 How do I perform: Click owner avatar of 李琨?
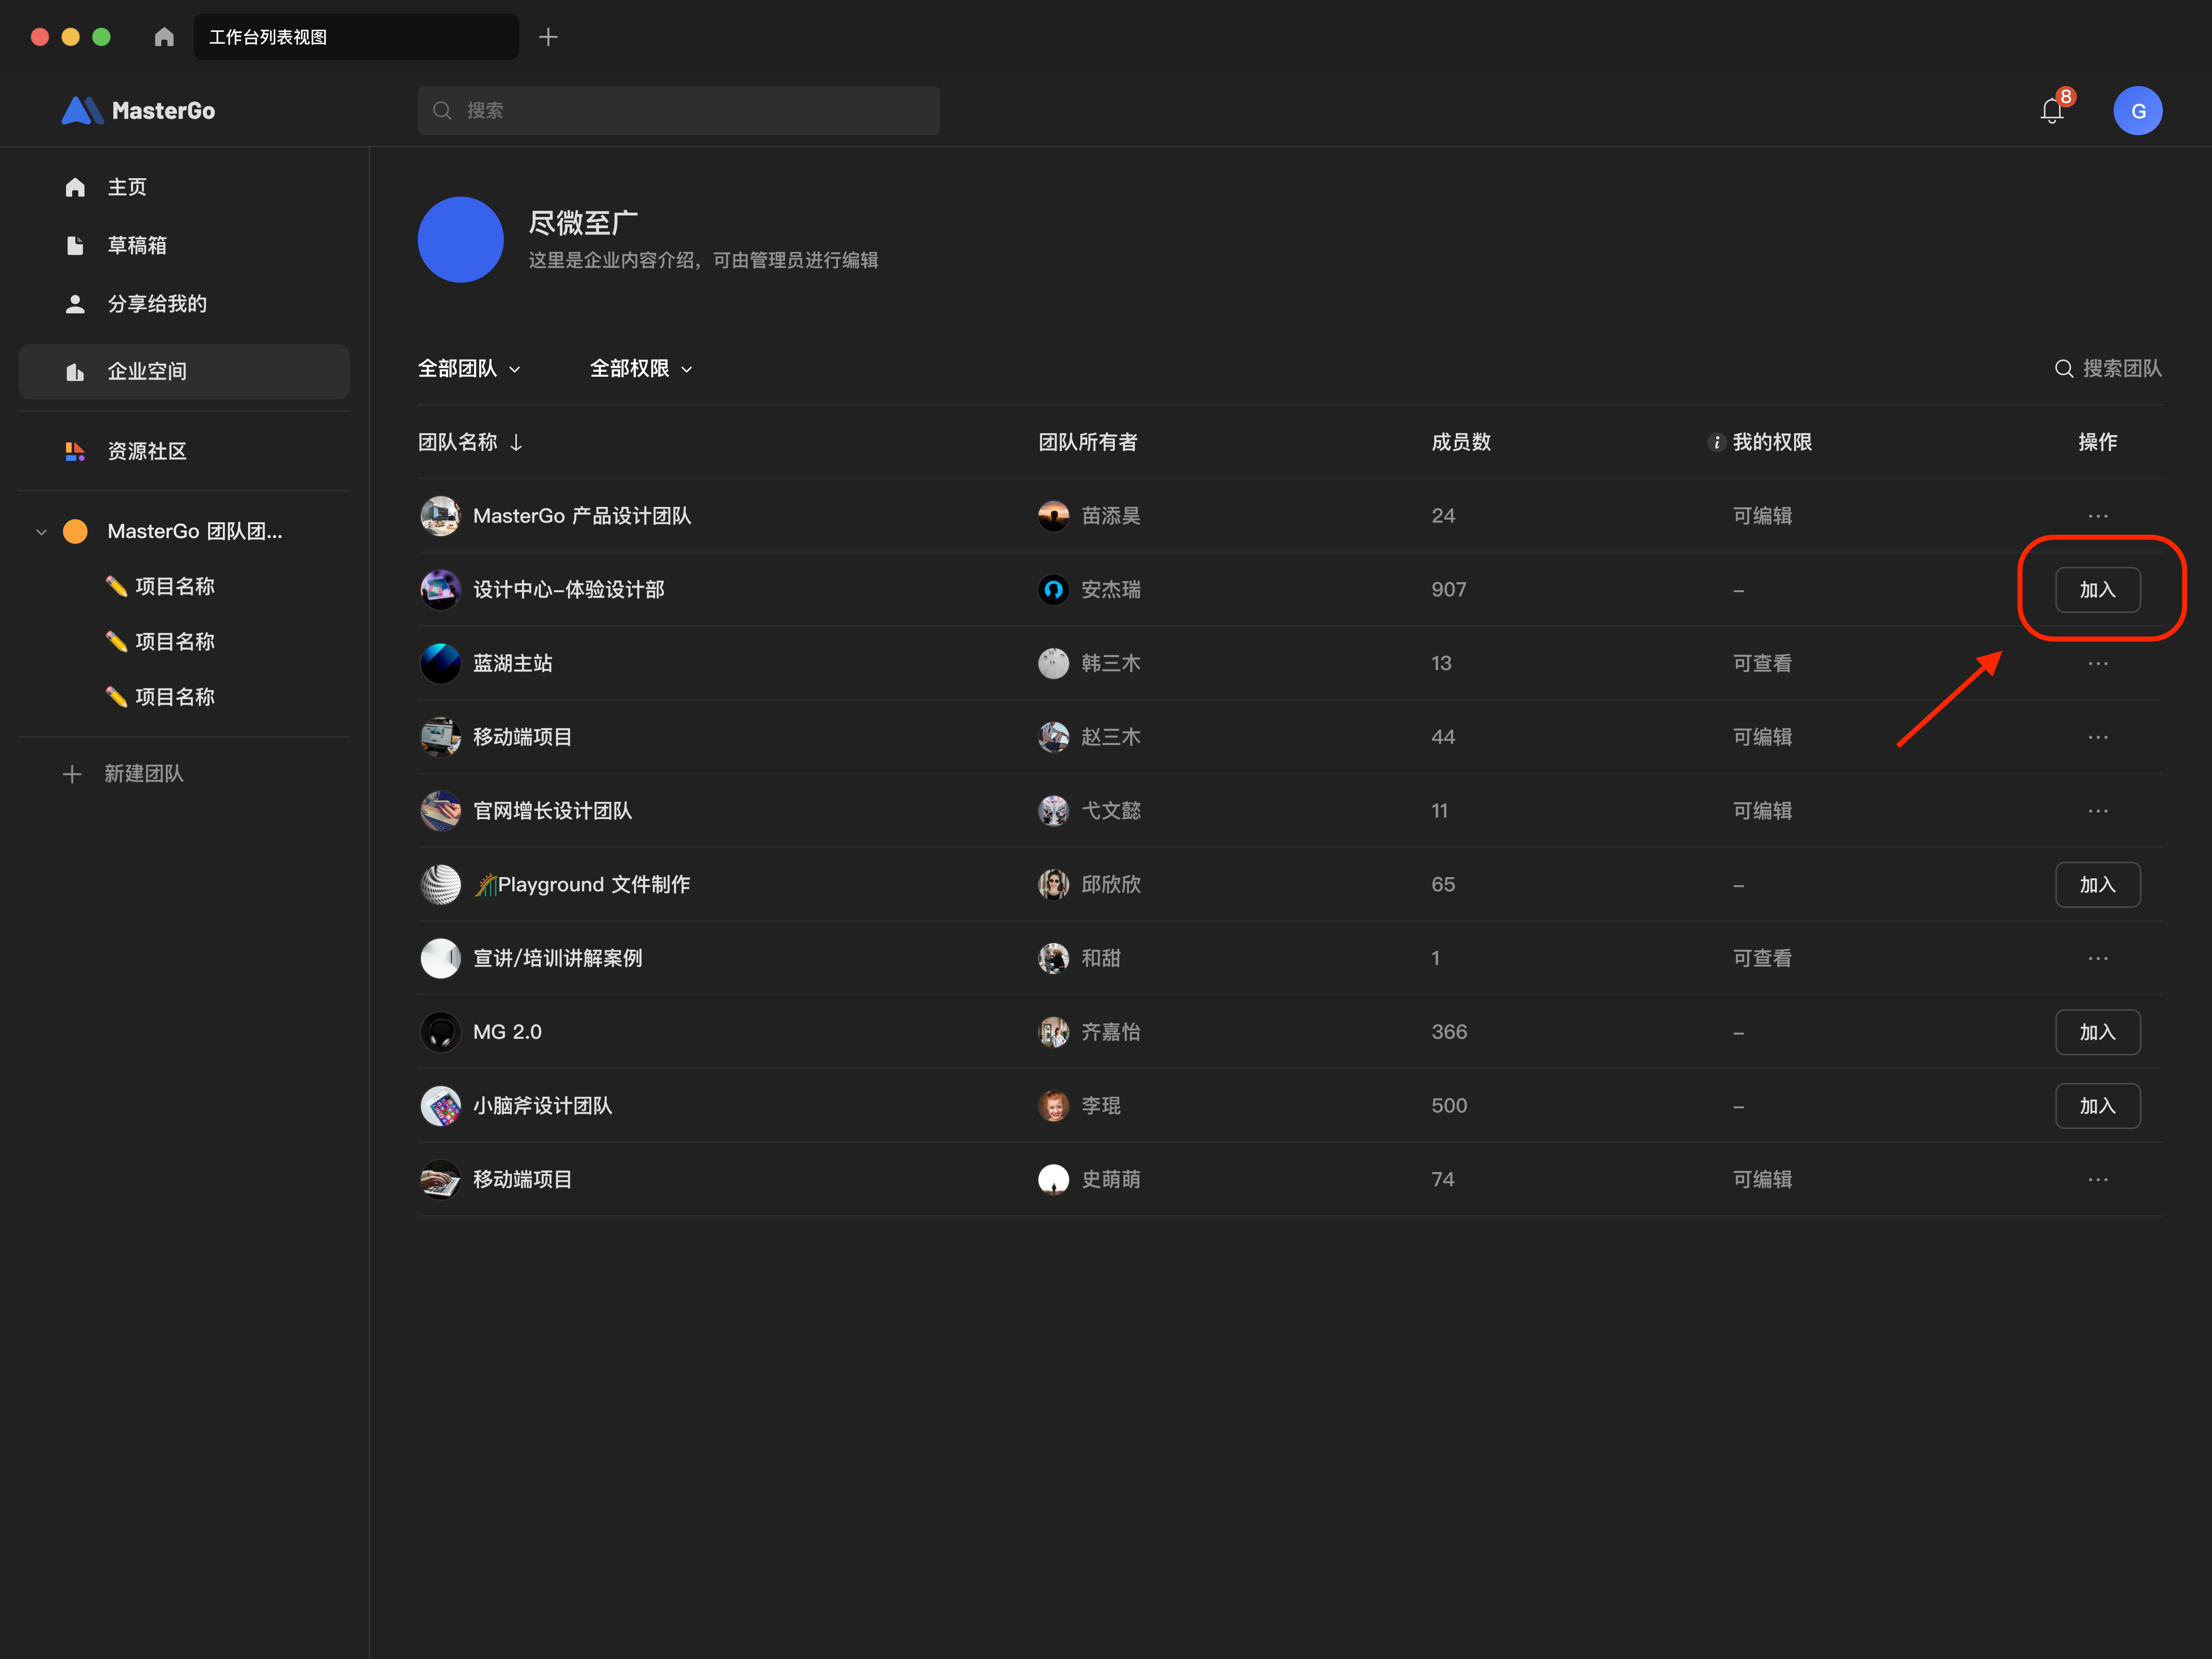point(1054,1106)
